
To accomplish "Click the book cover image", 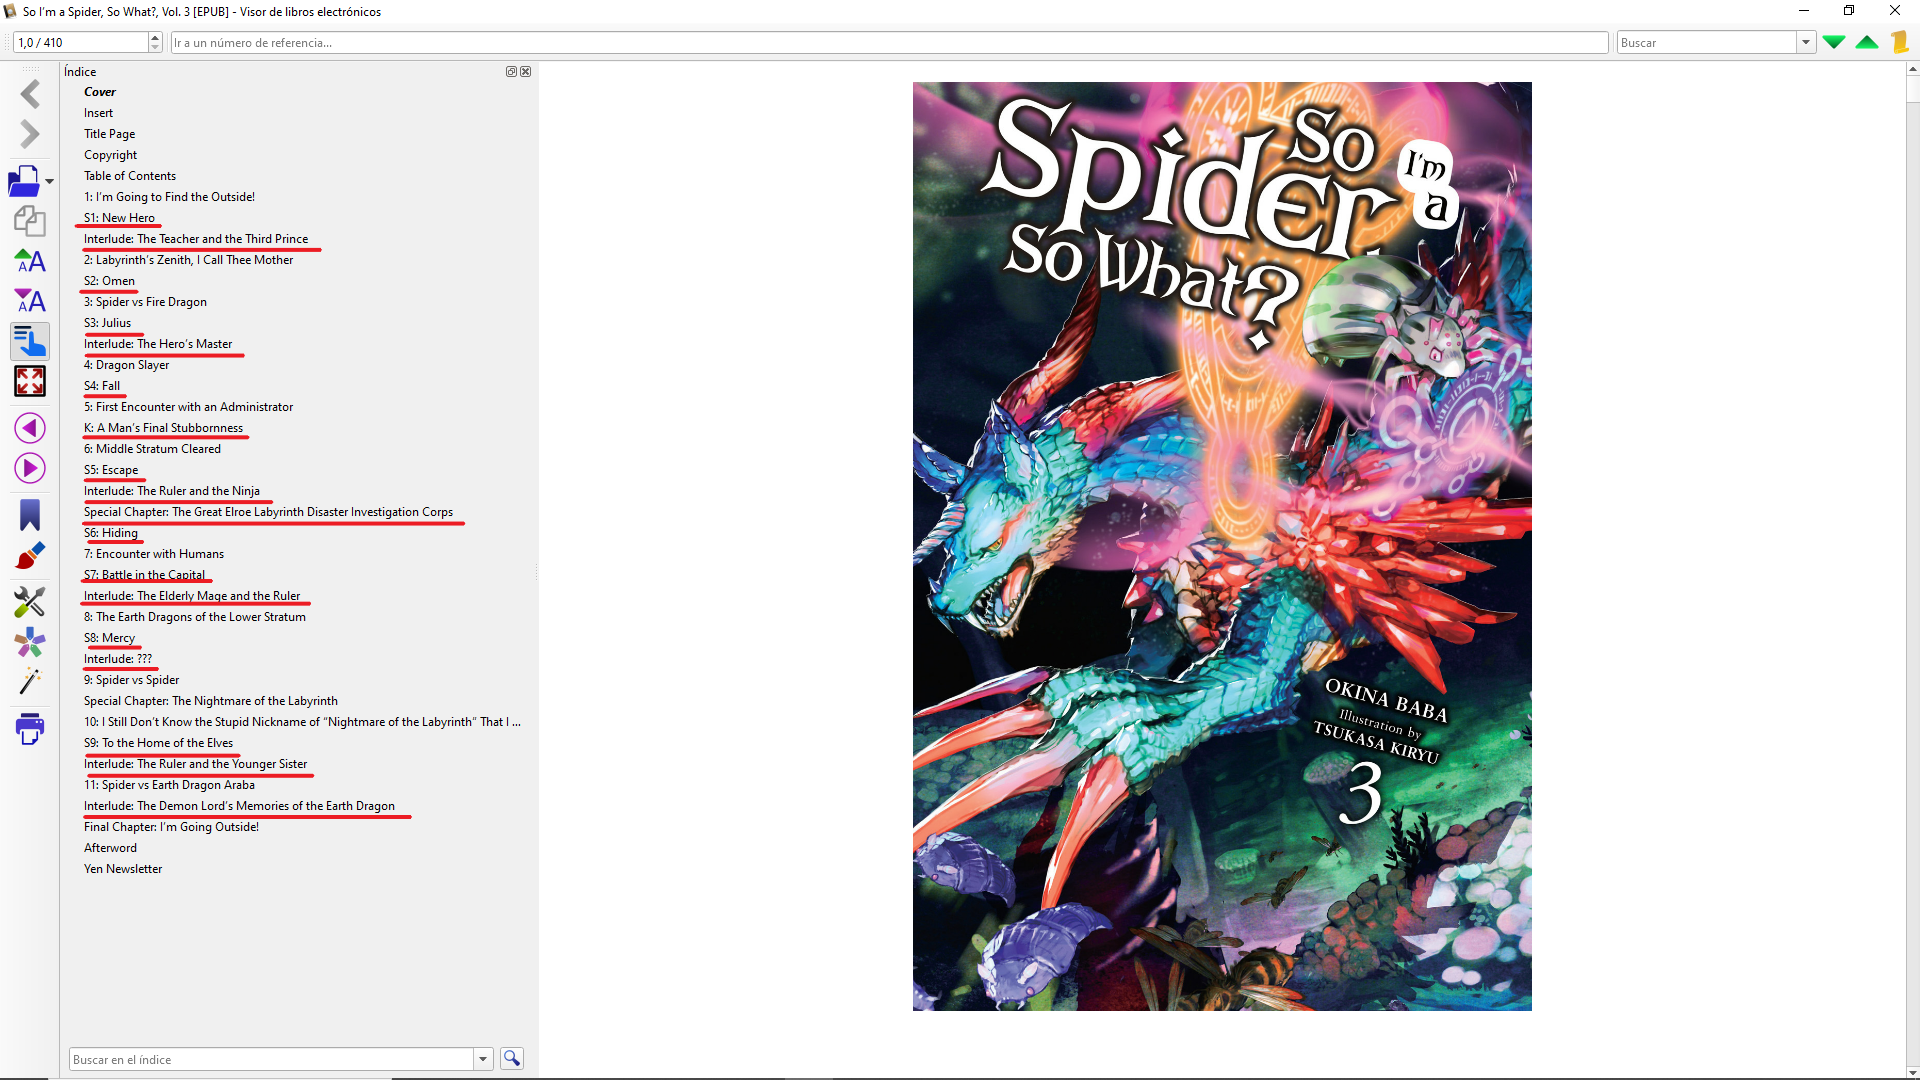I will click(x=1222, y=546).
